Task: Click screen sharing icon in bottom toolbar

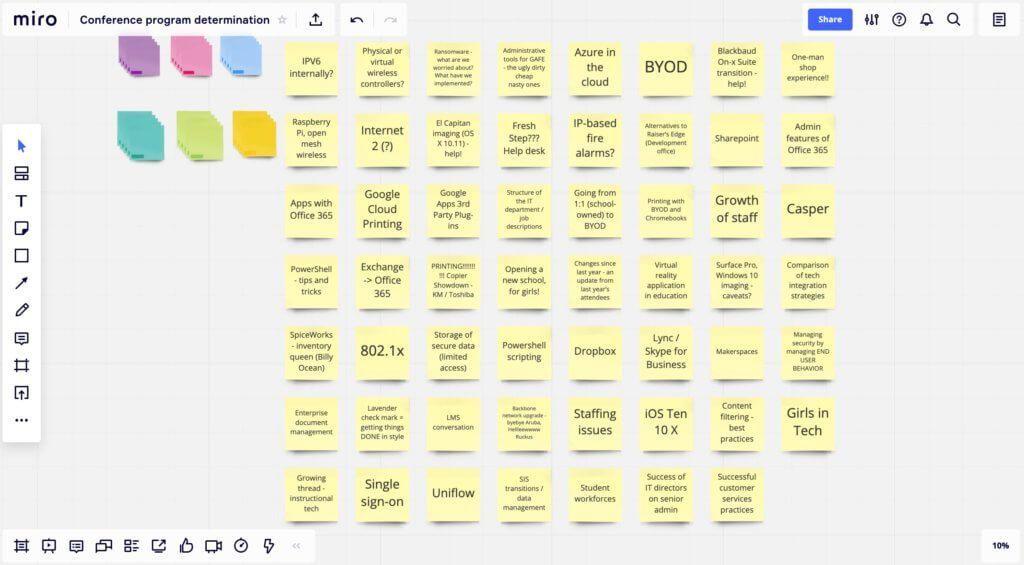Action: pos(159,546)
